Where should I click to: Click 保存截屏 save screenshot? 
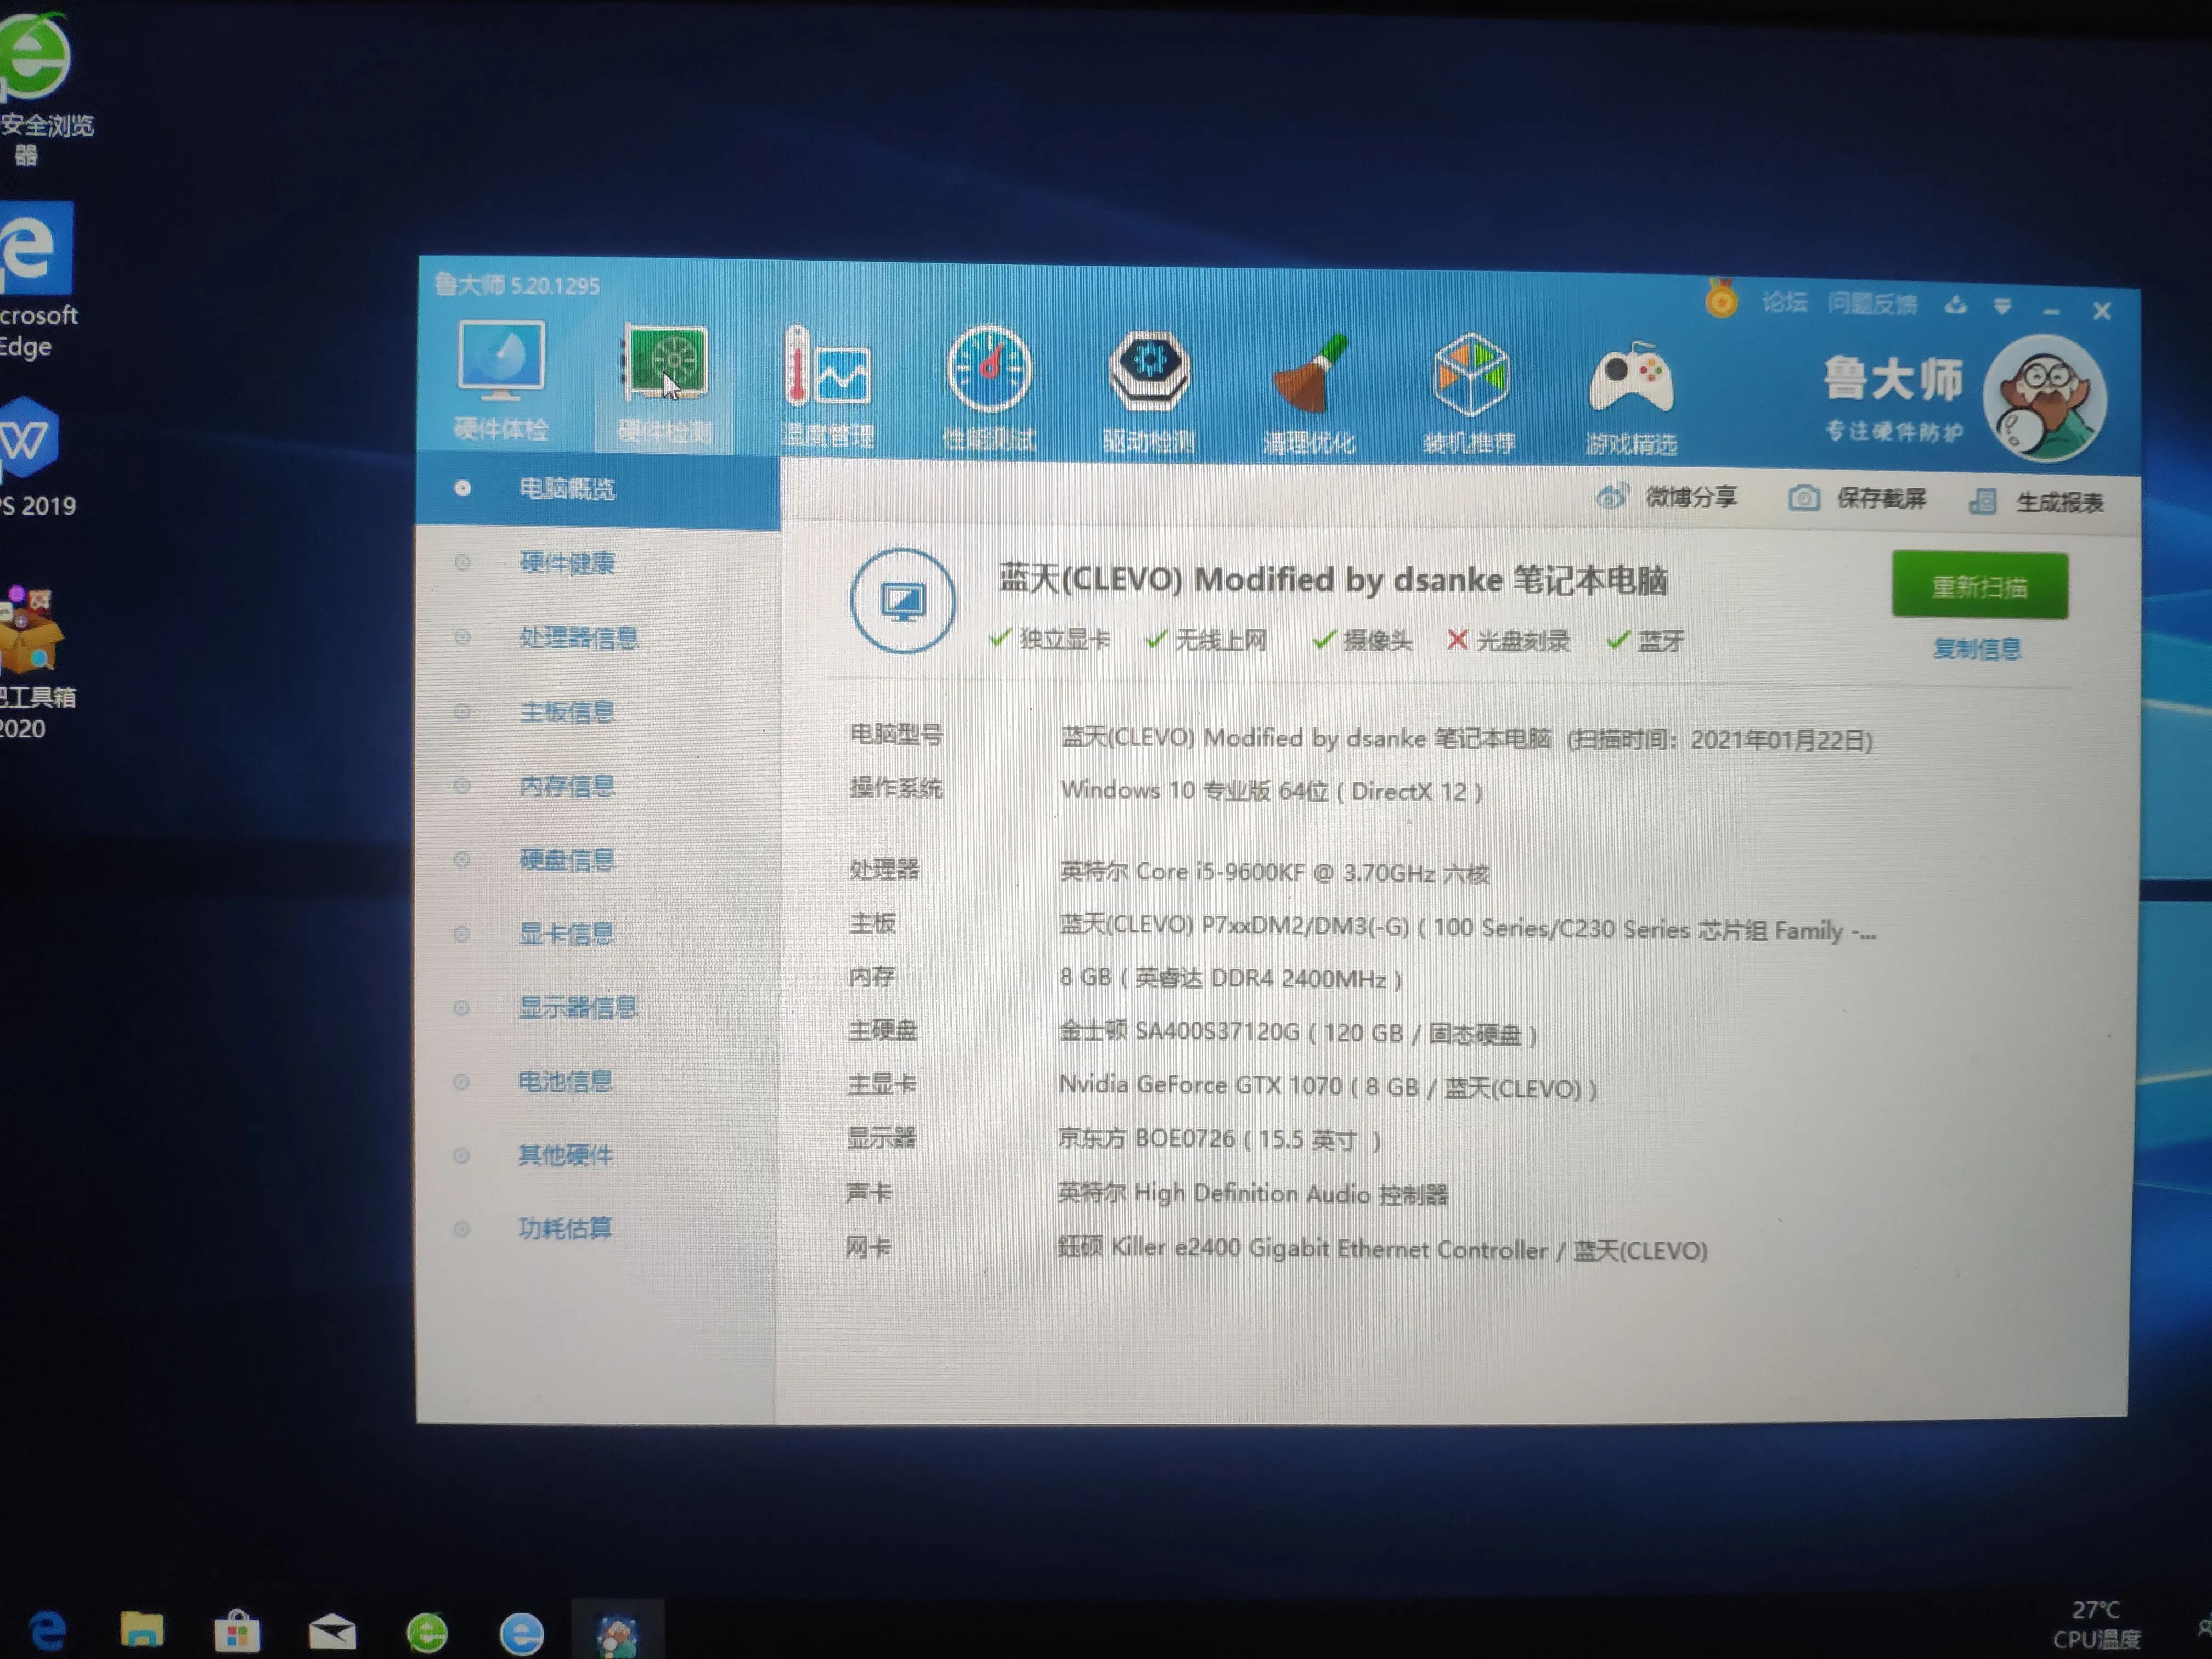pyautogui.click(x=1857, y=498)
